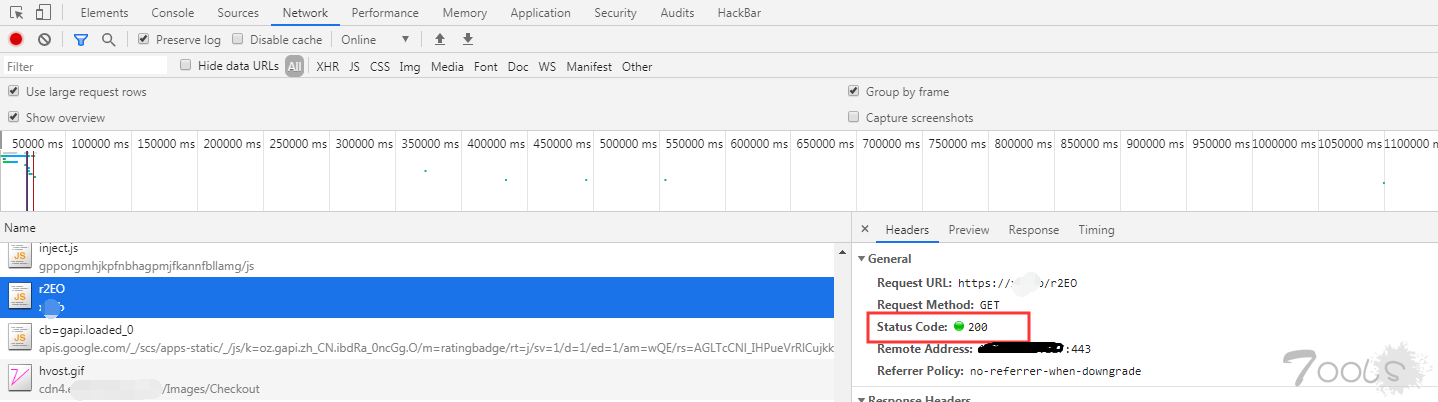The image size is (1438, 402).
Task: Uncheck the Group by frame checkbox
Action: 854,91
